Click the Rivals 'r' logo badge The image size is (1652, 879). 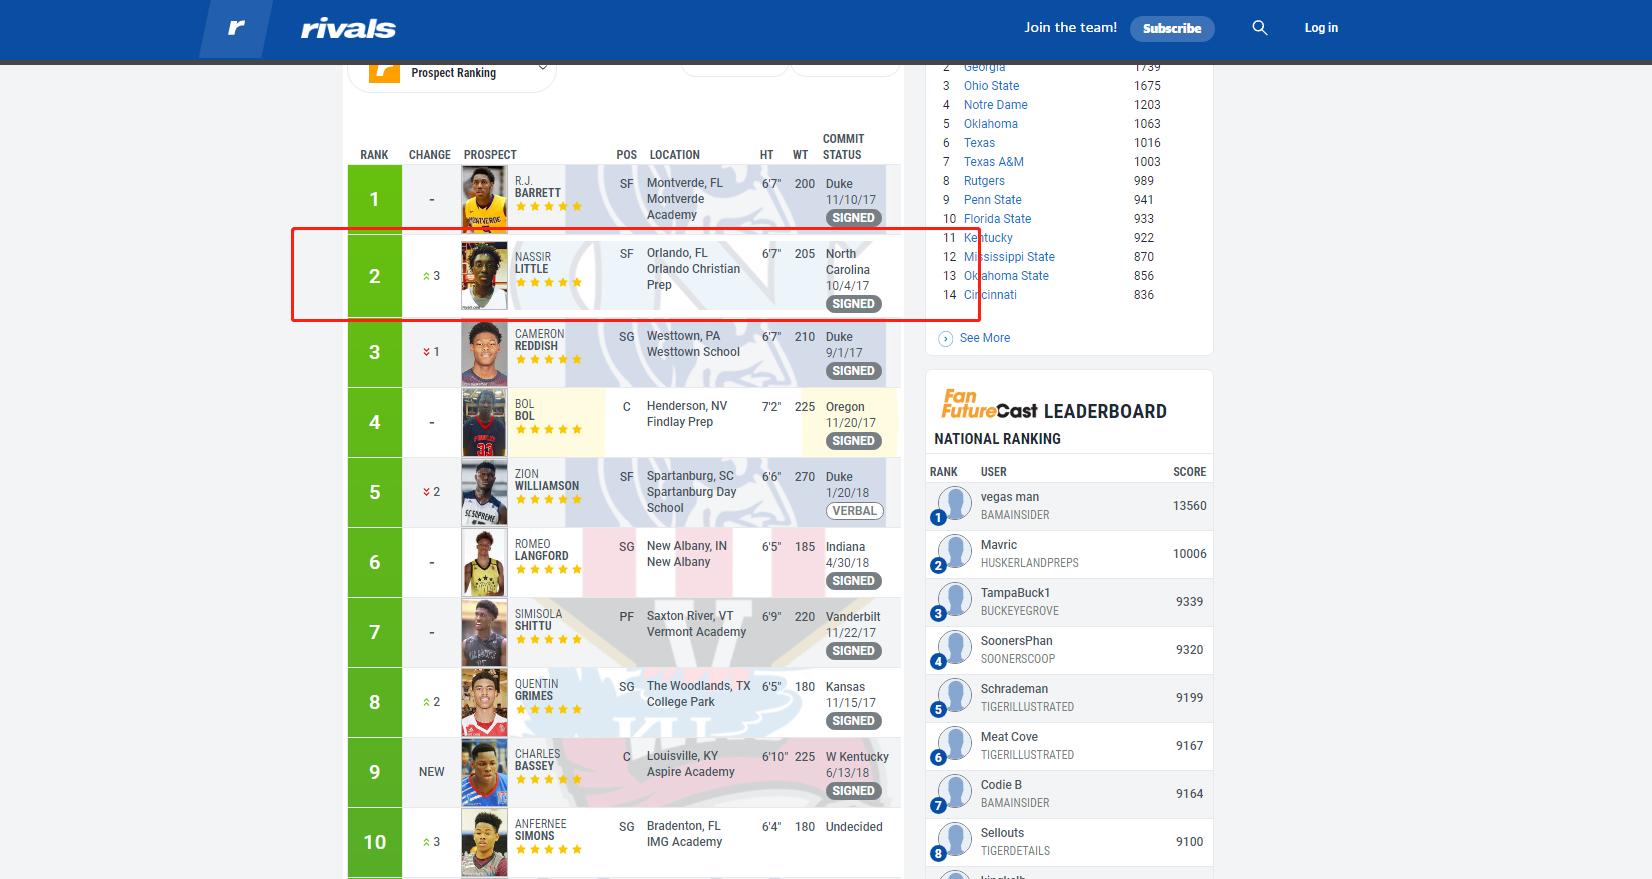[x=235, y=28]
